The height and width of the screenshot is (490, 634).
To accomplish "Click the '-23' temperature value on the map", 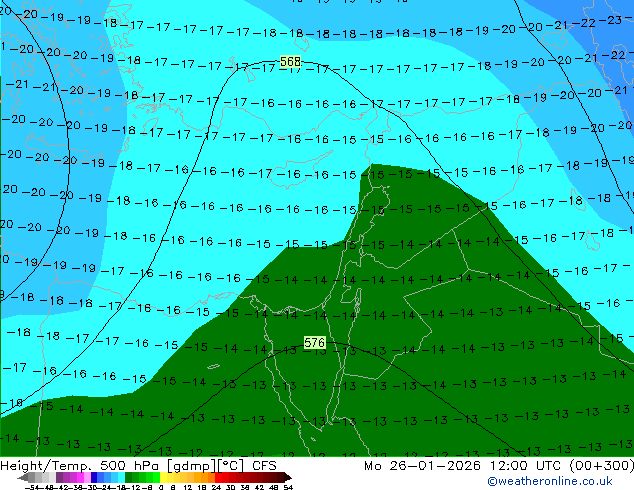I will coord(612,19).
